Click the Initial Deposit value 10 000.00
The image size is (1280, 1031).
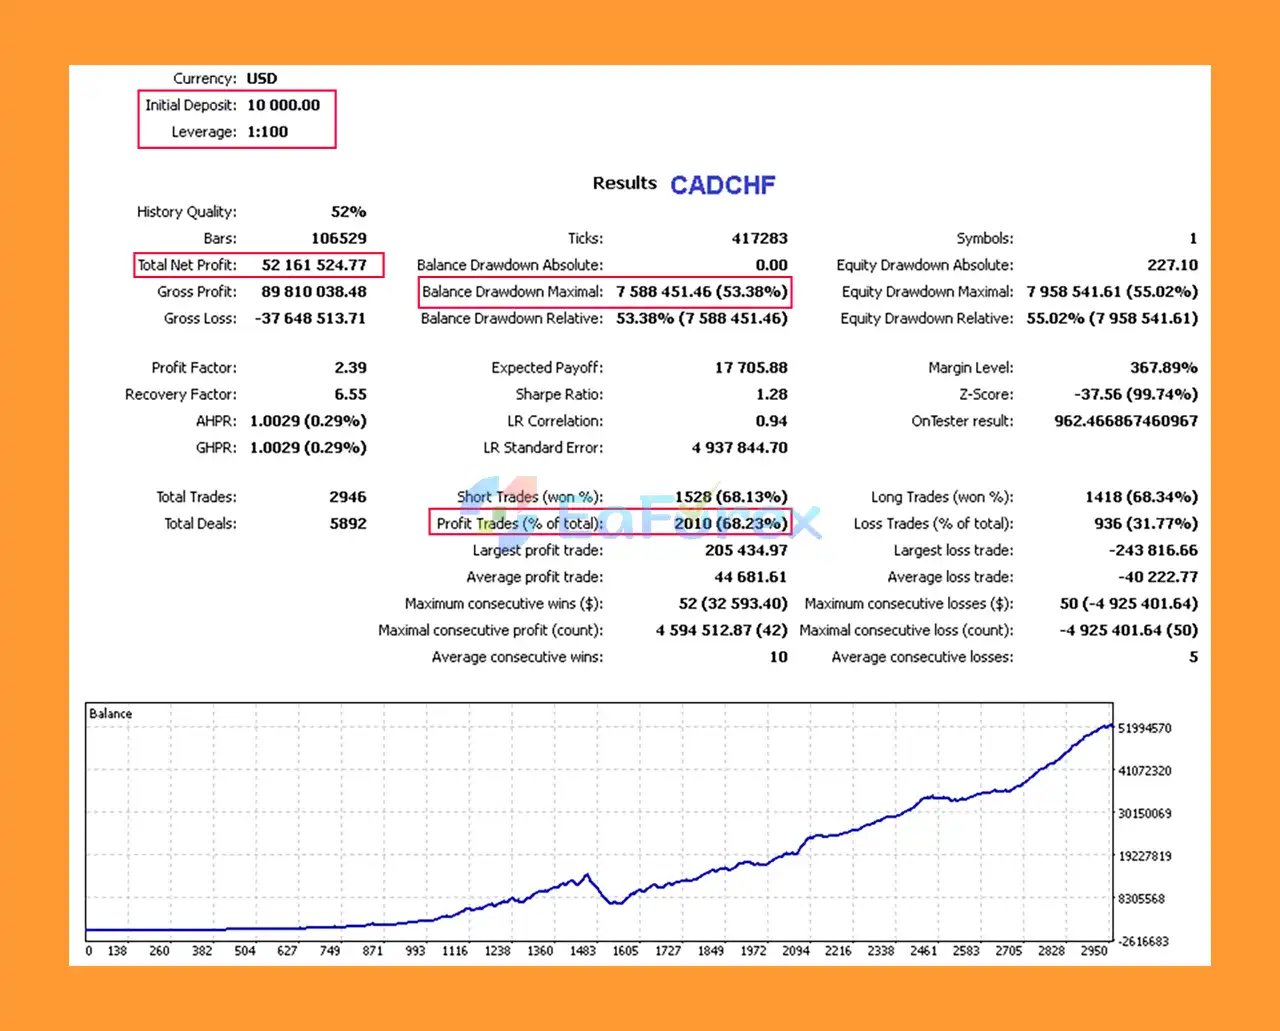[283, 105]
